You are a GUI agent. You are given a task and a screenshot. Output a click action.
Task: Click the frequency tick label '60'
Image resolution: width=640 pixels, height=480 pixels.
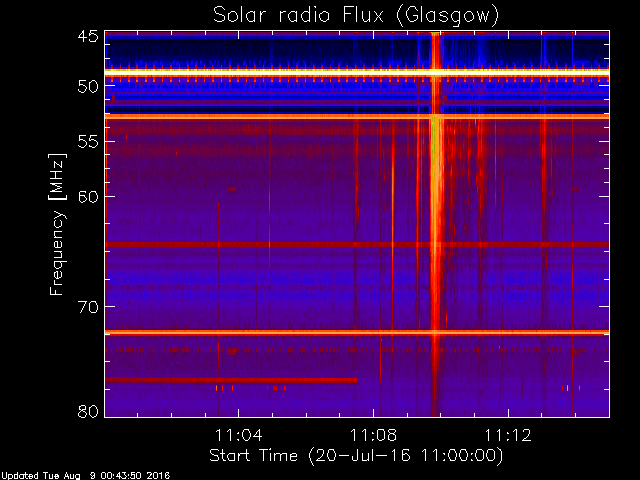[x=88, y=196]
